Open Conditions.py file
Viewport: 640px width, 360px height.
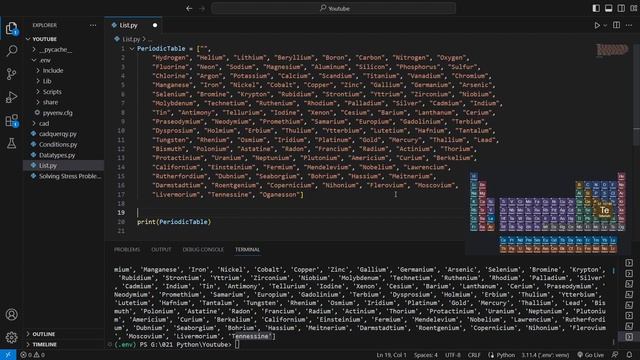[58, 144]
